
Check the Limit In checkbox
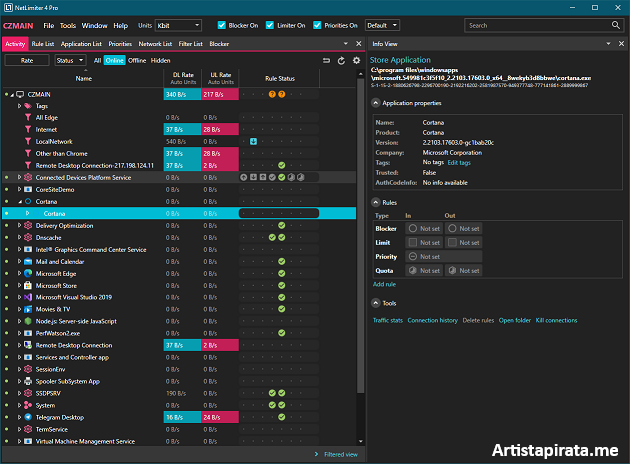[x=413, y=242]
